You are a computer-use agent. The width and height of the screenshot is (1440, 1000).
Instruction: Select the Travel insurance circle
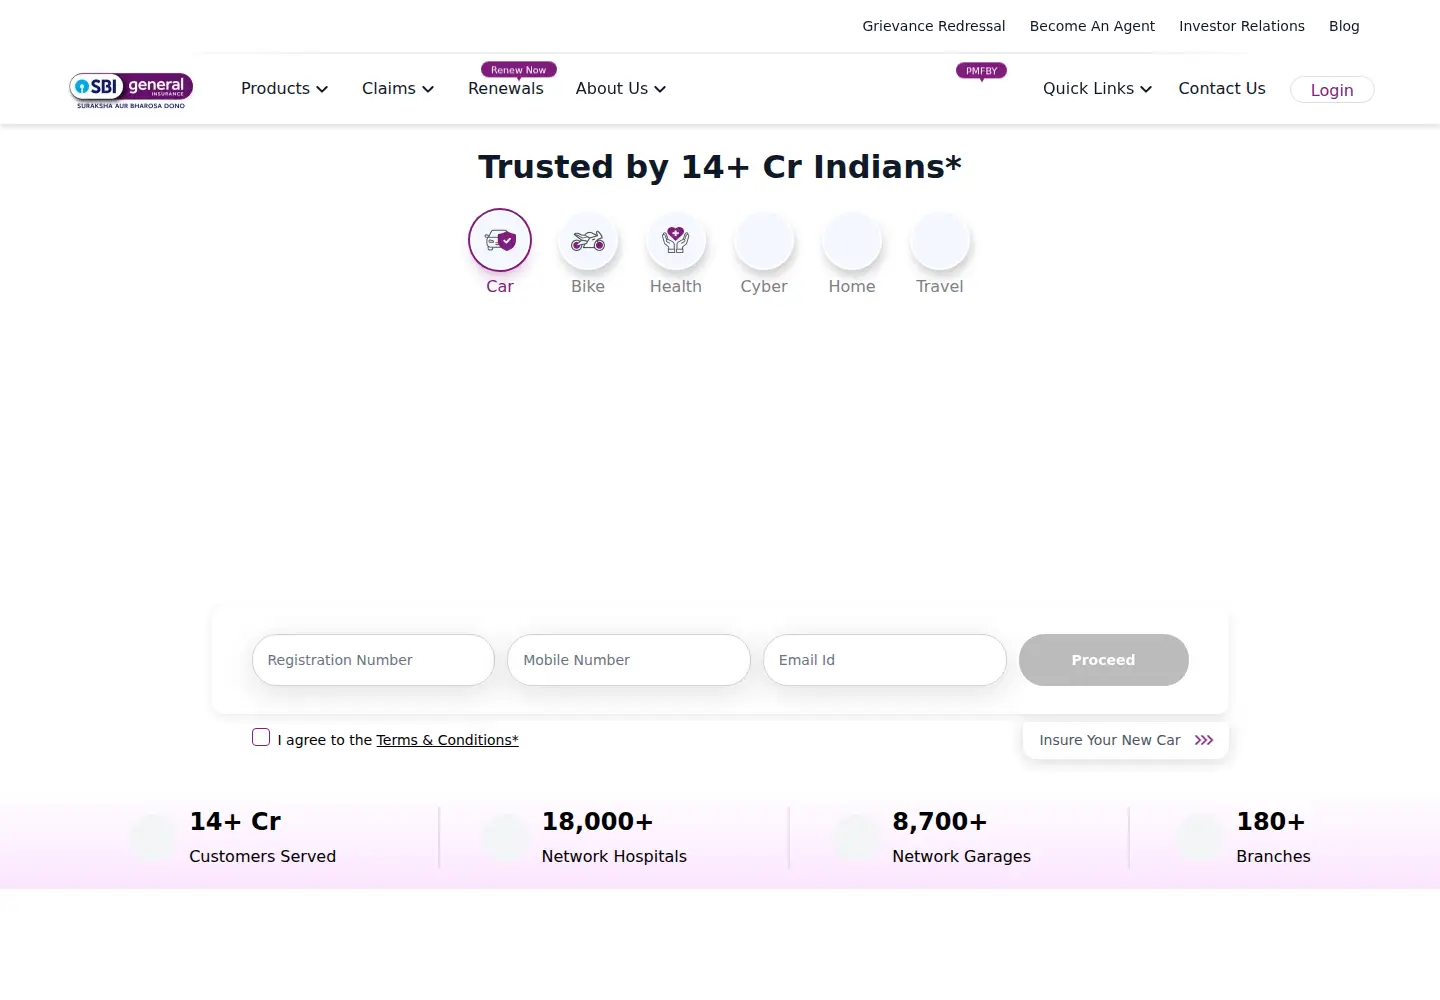(940, 240)
